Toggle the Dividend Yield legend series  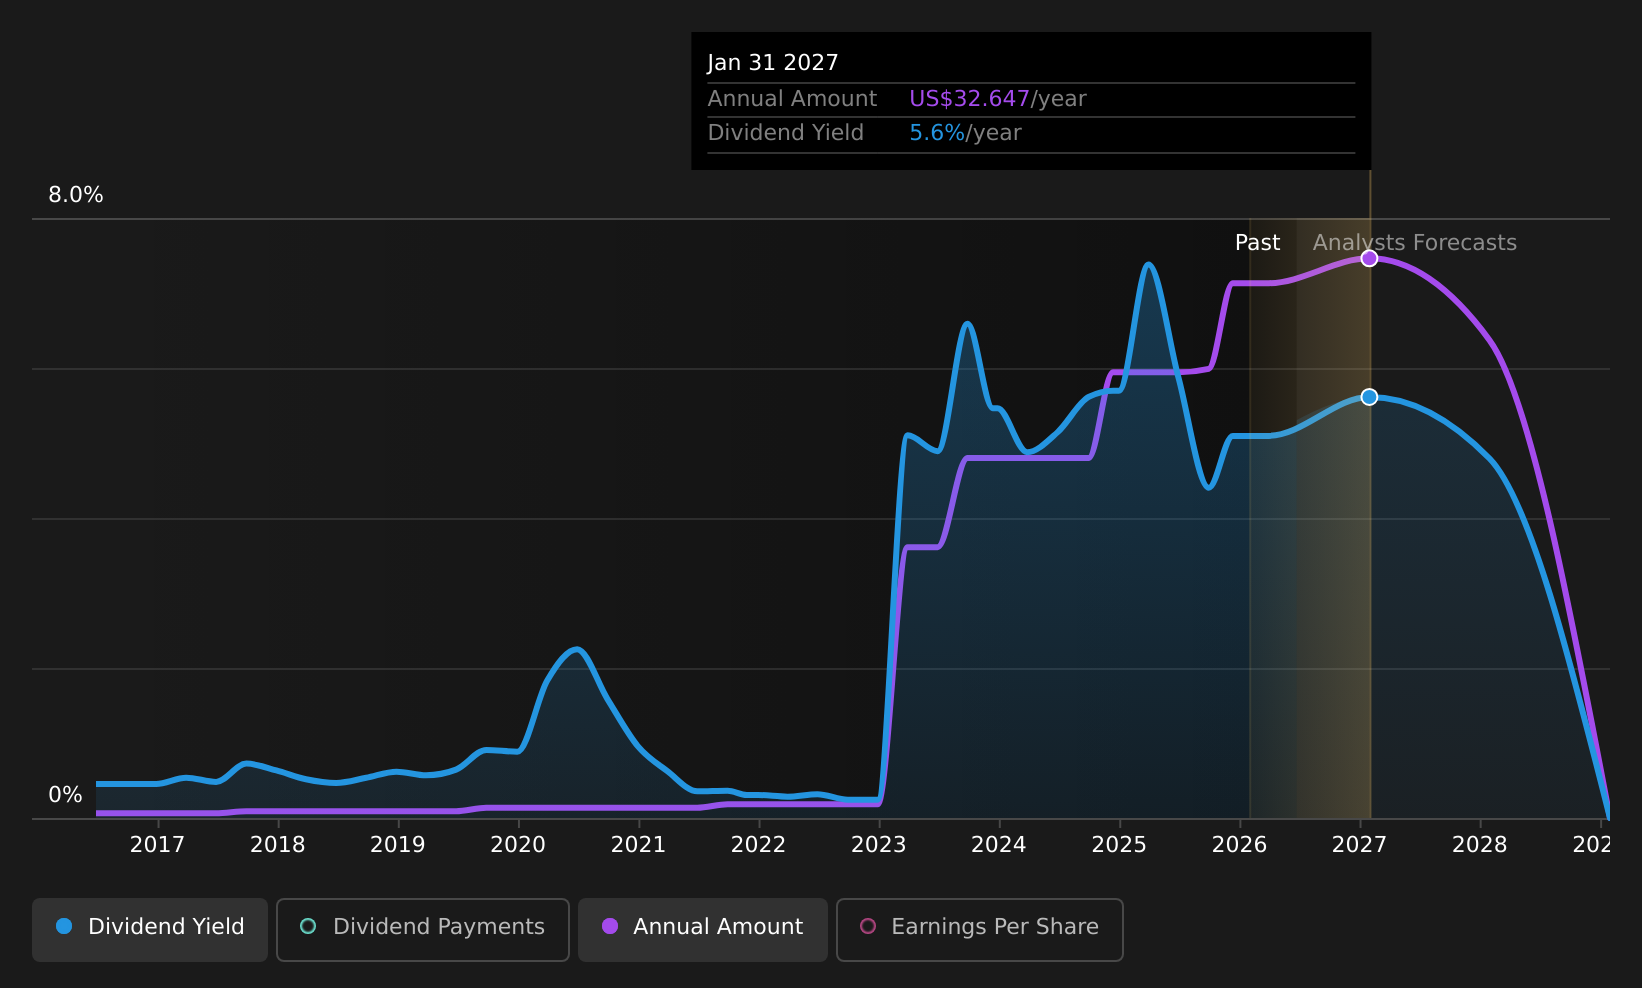click(x=150, y=929)
